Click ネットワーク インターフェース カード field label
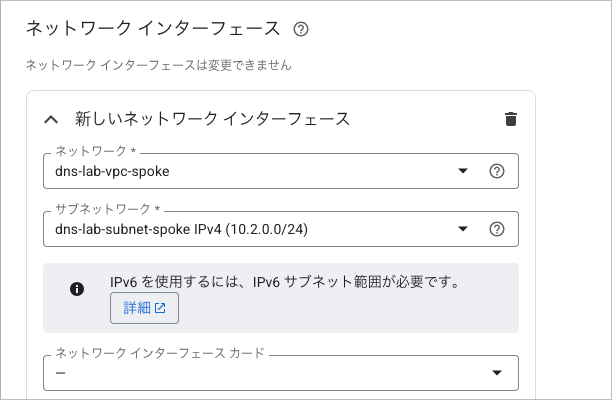Screen dimensions: 612x400 tap(160, 353)
